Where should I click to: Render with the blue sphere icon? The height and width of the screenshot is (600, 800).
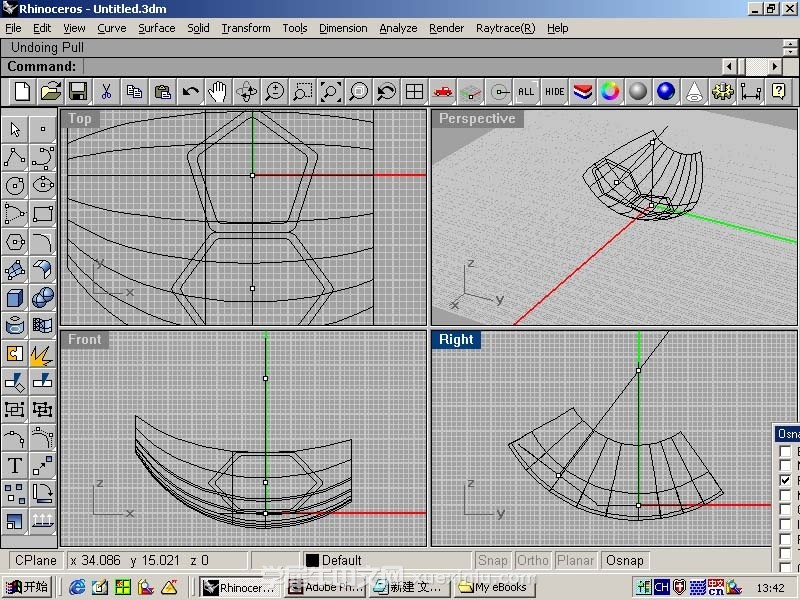click(666, 92)
